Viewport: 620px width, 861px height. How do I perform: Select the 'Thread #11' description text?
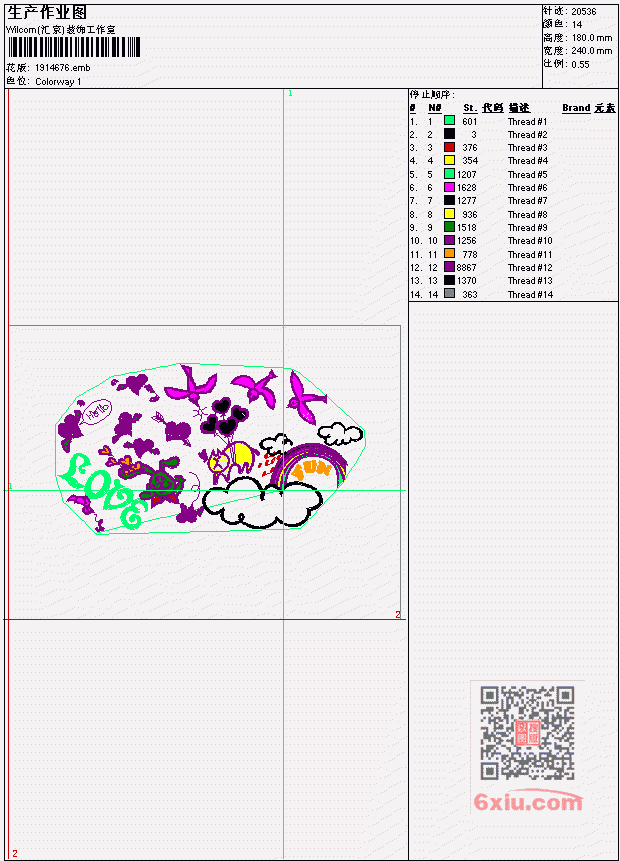[530, 254]
